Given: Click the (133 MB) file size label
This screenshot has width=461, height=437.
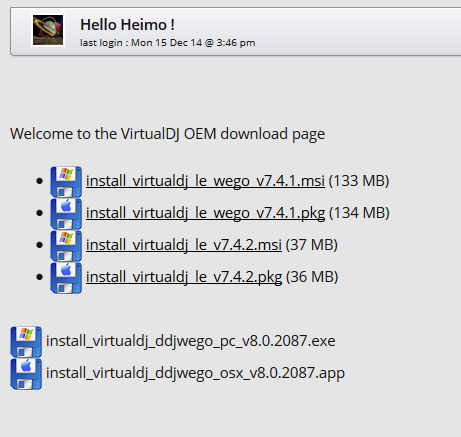Looking at the screenshot, I should (x=359, y=181).
